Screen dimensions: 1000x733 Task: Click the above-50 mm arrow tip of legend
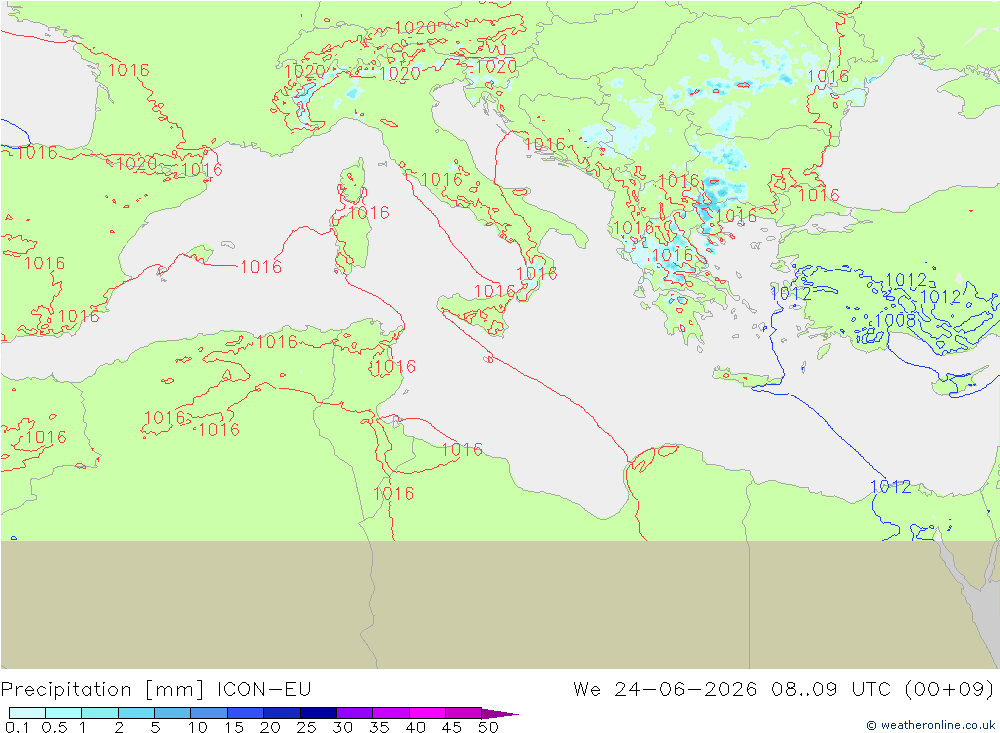(500, 713)
